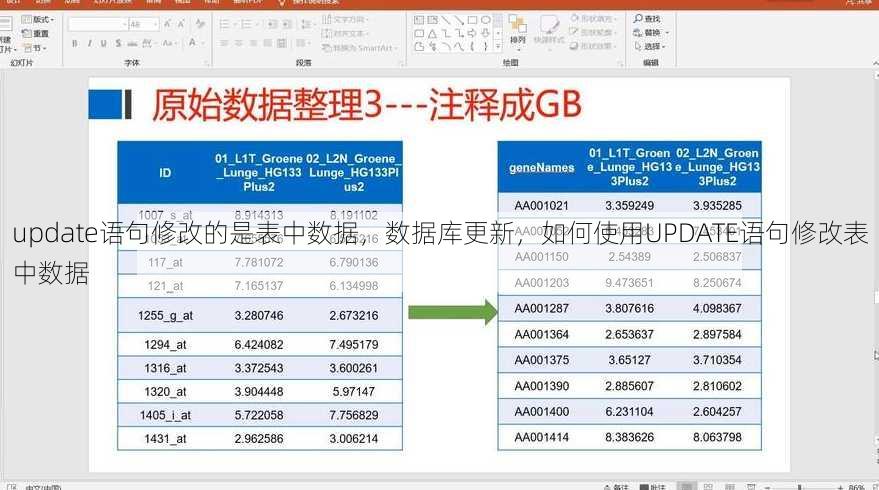Clear all text formatting
Screen dimensions: 879x490
coord(200,24)
